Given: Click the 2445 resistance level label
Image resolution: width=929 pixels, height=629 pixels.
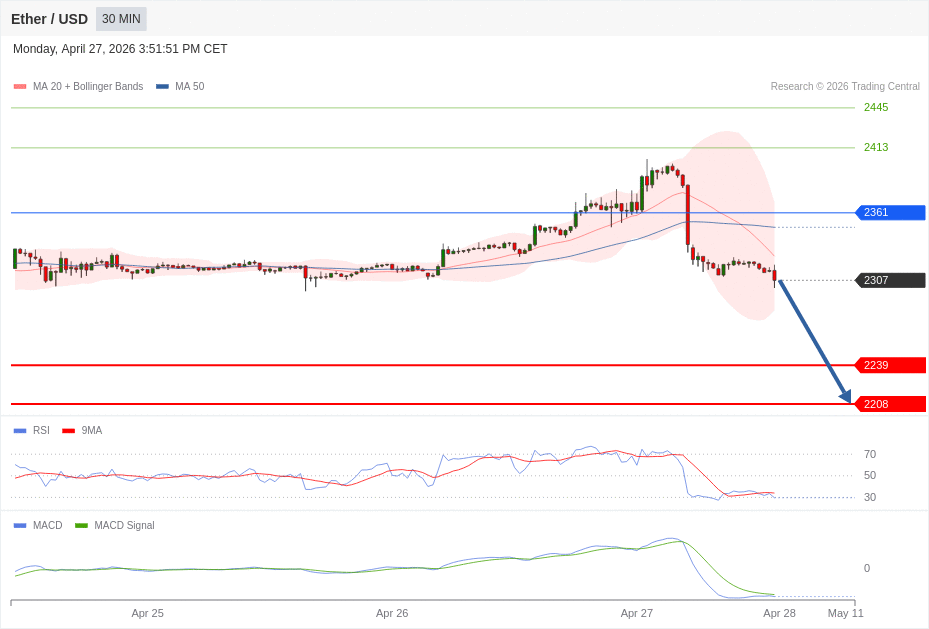Looking at the screenshot, I should 876,108.
